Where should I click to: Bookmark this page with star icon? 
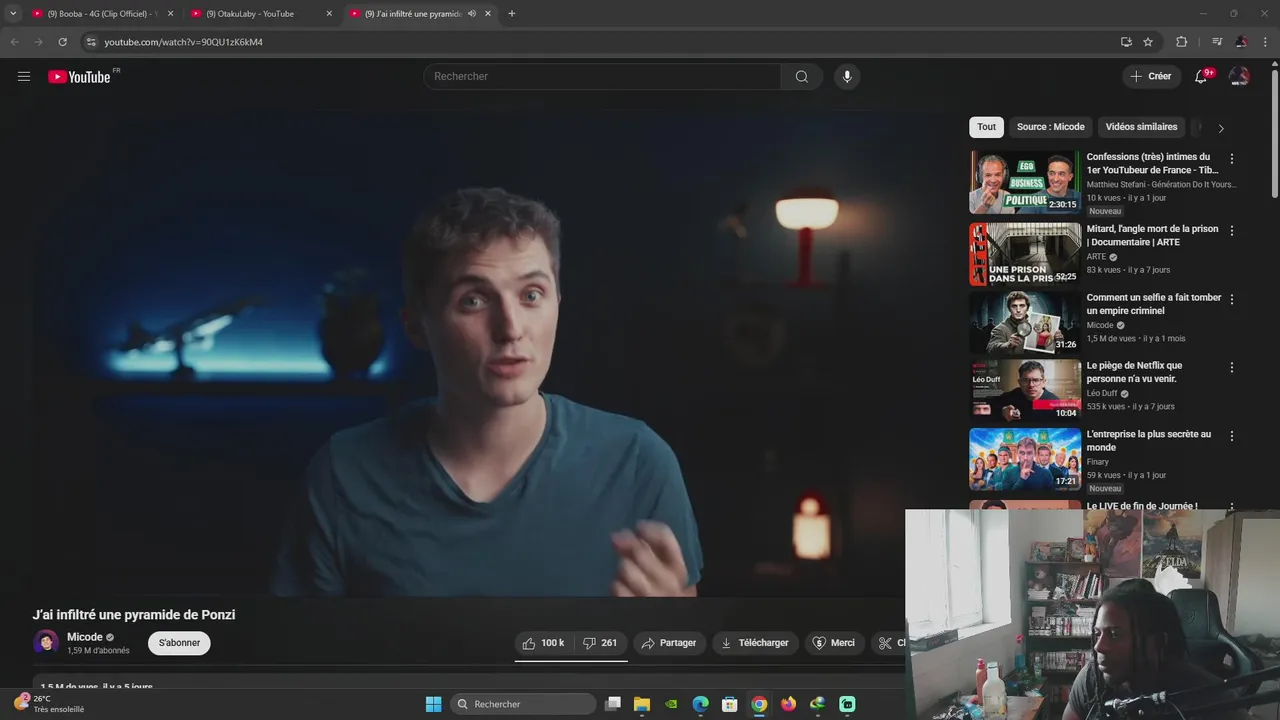(x=1148, y=42)
